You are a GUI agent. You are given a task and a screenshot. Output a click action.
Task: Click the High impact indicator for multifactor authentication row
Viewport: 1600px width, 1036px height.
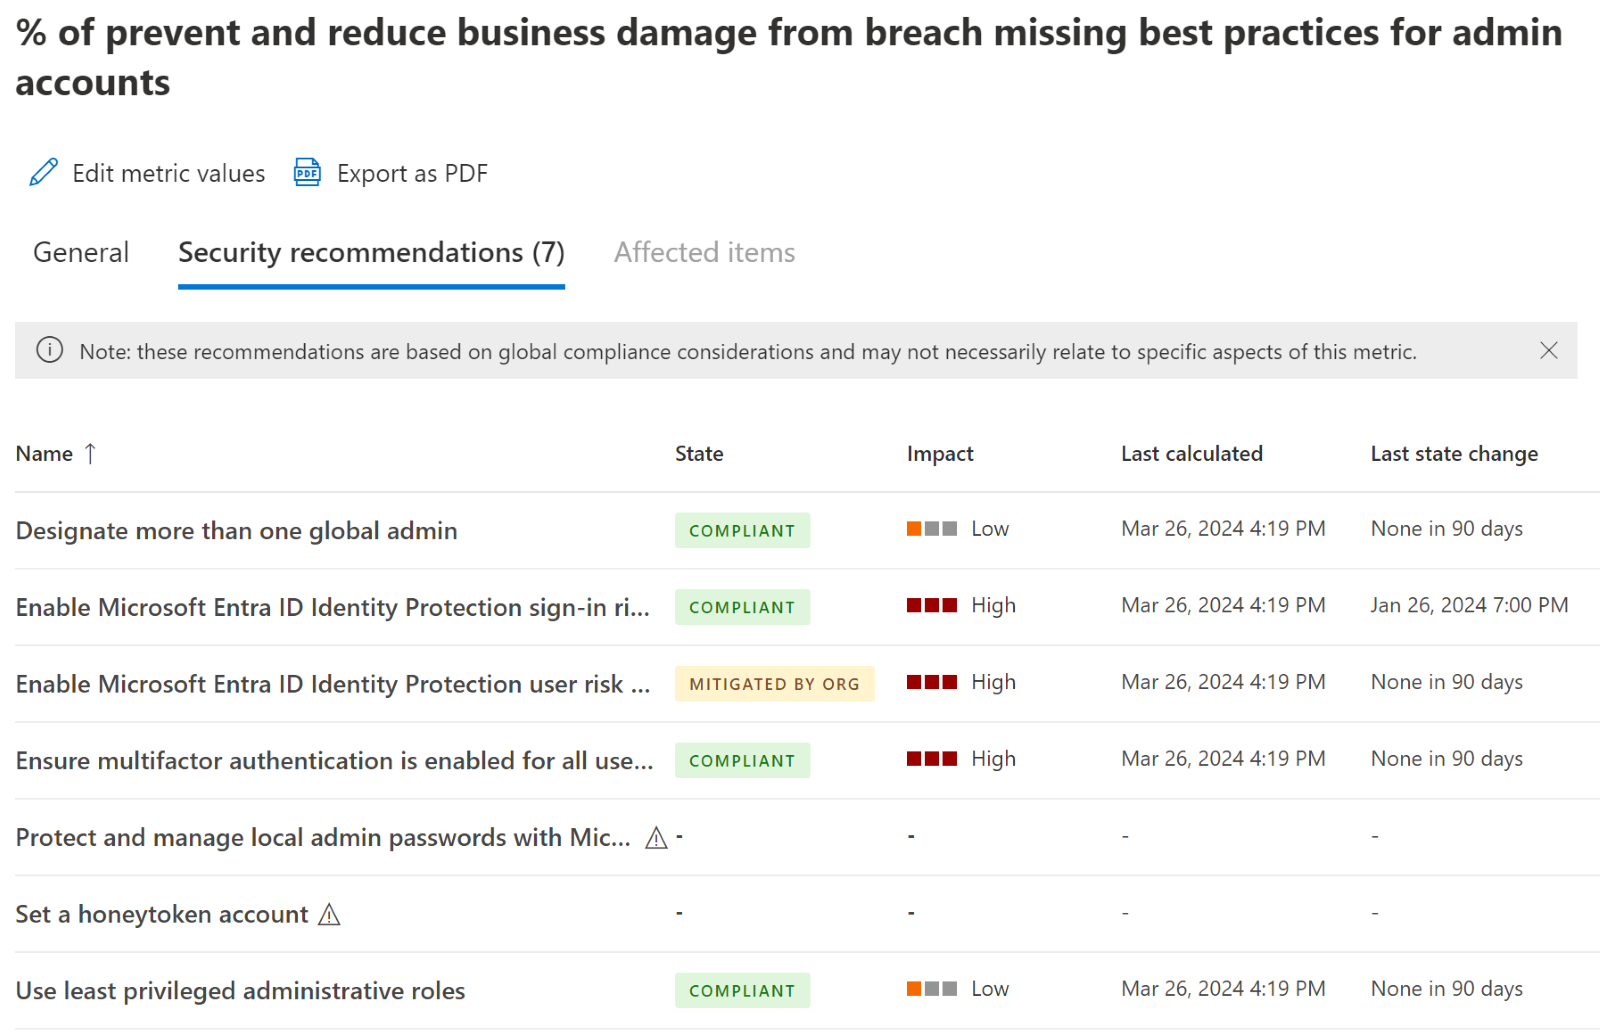[x=930, y=758]
